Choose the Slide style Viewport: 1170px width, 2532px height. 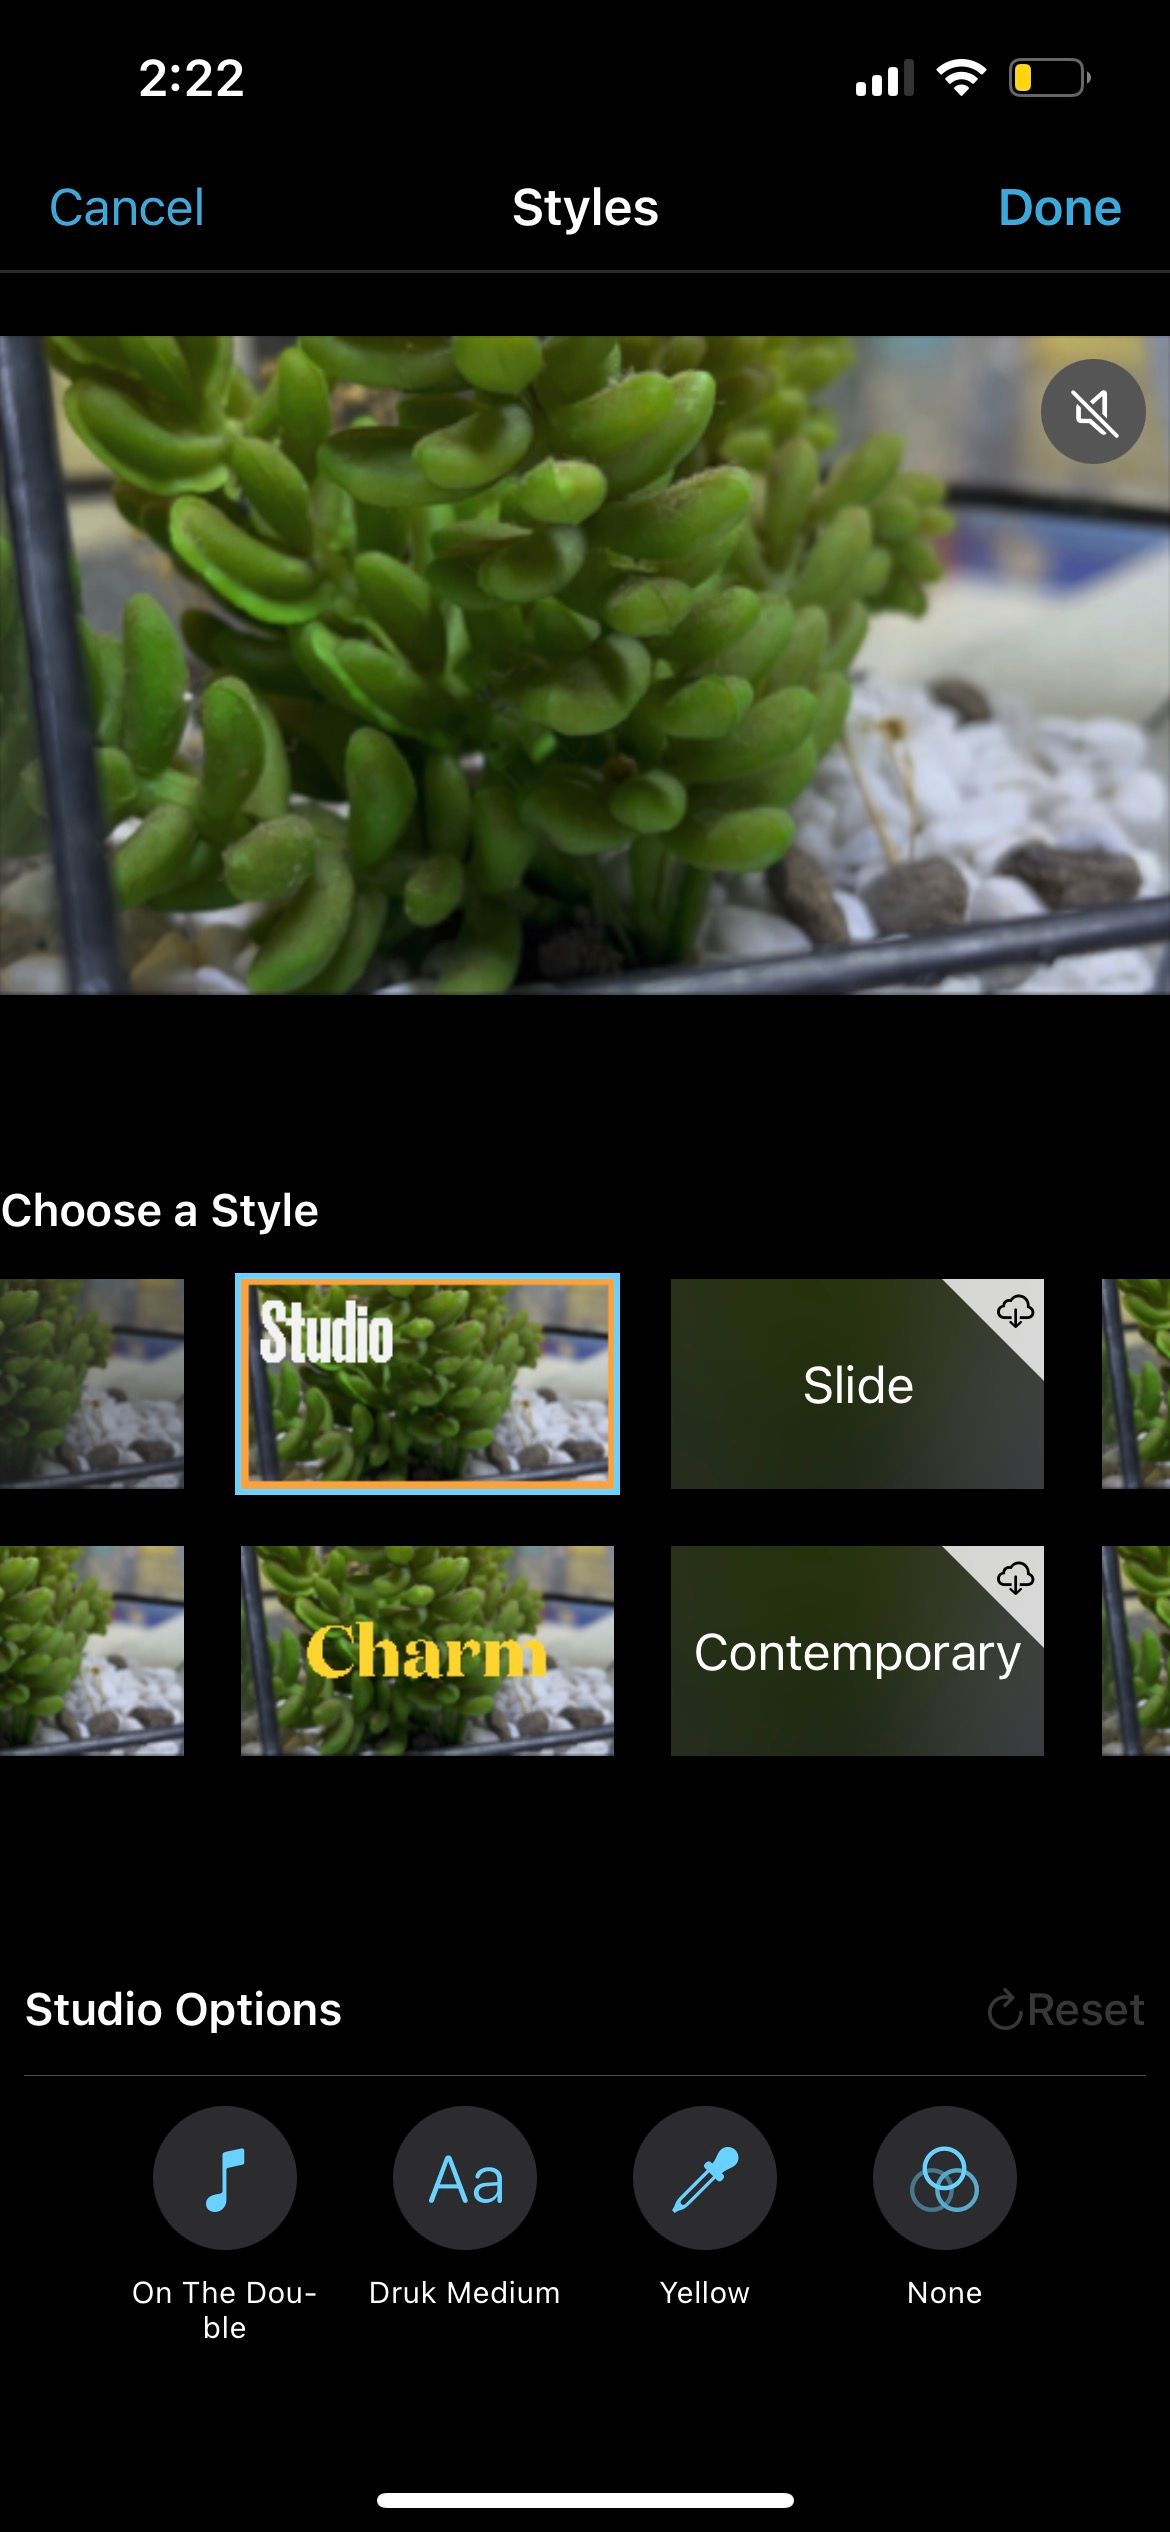point(857,1384)
